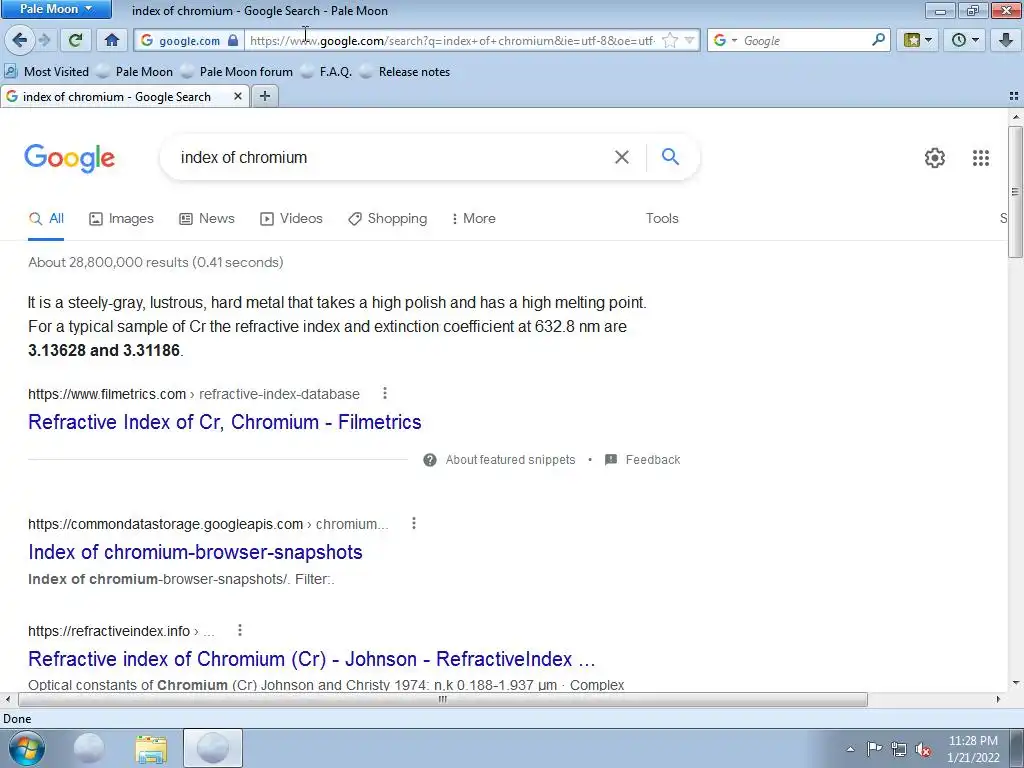Open the Release notes bookmark
The image size is (1024, 768).
405,72
